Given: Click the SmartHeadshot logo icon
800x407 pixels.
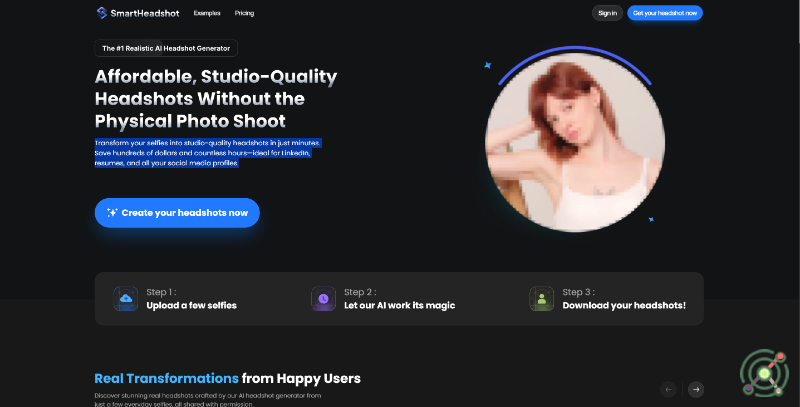Looking at the screenshot, I should (x=102, y=13).
